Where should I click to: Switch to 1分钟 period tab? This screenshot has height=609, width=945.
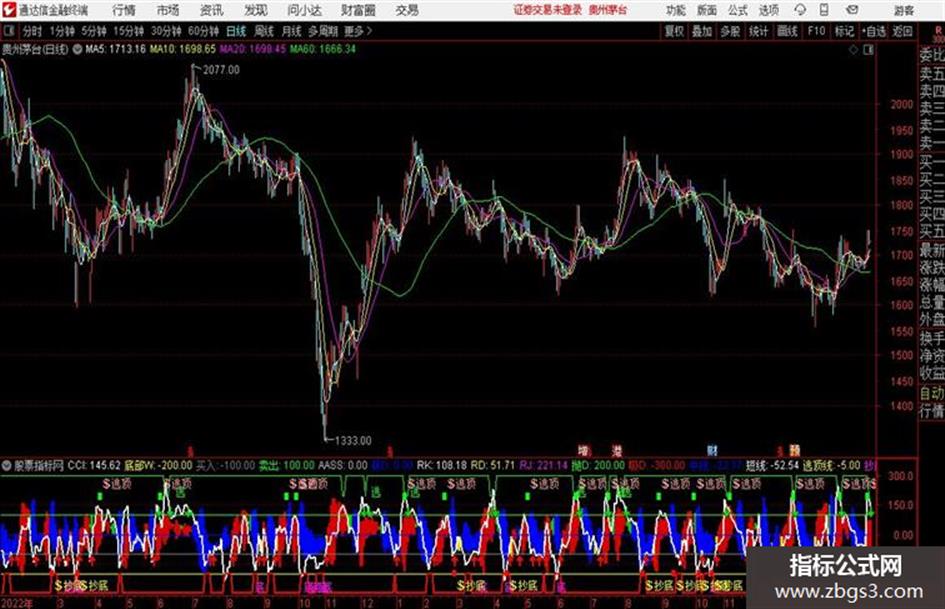click(61, 31)
